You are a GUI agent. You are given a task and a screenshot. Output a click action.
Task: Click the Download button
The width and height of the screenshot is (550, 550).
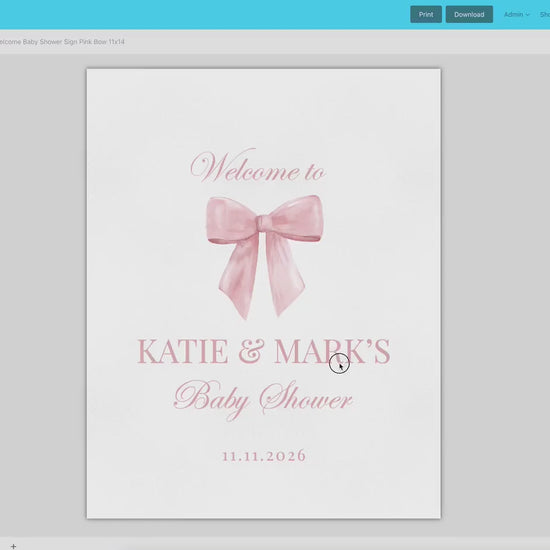pos(469,14)
